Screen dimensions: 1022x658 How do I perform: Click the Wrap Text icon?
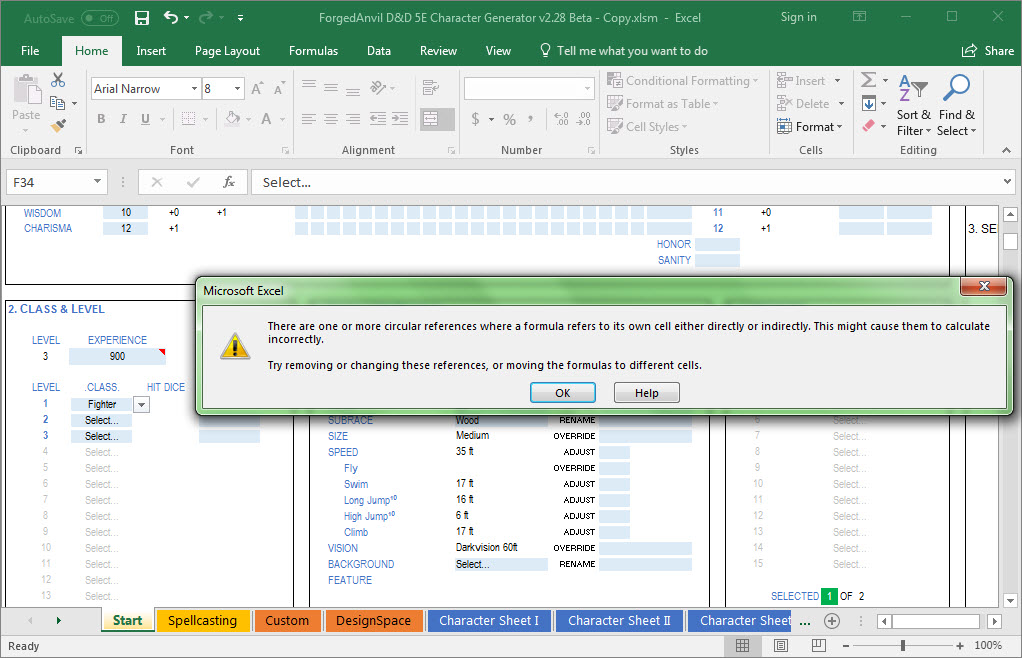430,87
